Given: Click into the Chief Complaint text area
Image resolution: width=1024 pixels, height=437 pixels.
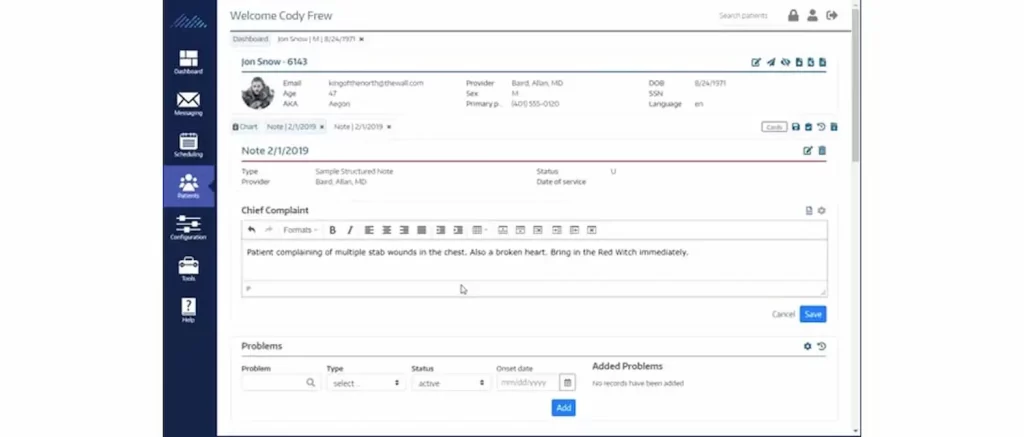Looking at the screenshot, I should 534,260.
